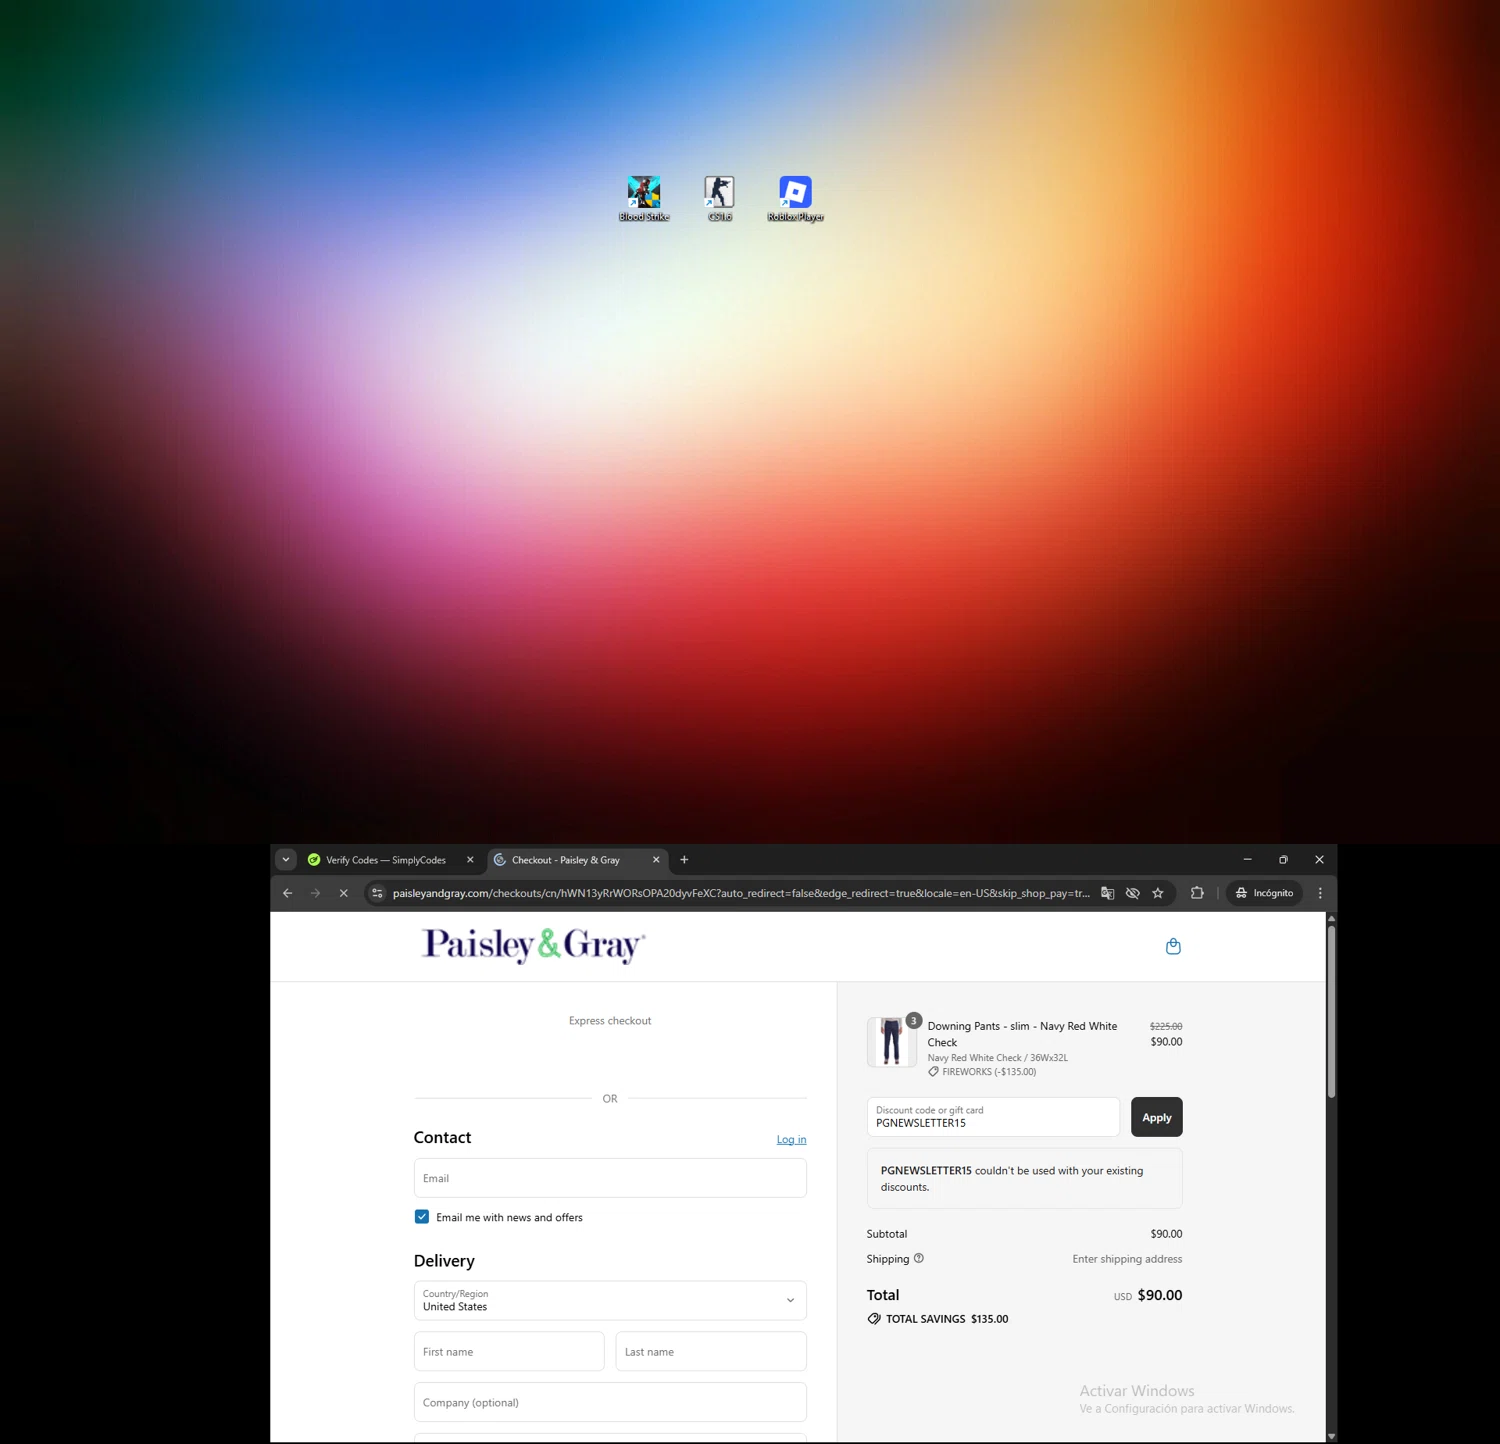Click the Enter shipping address text

pyautogui.click(x=1127, y=1259)
